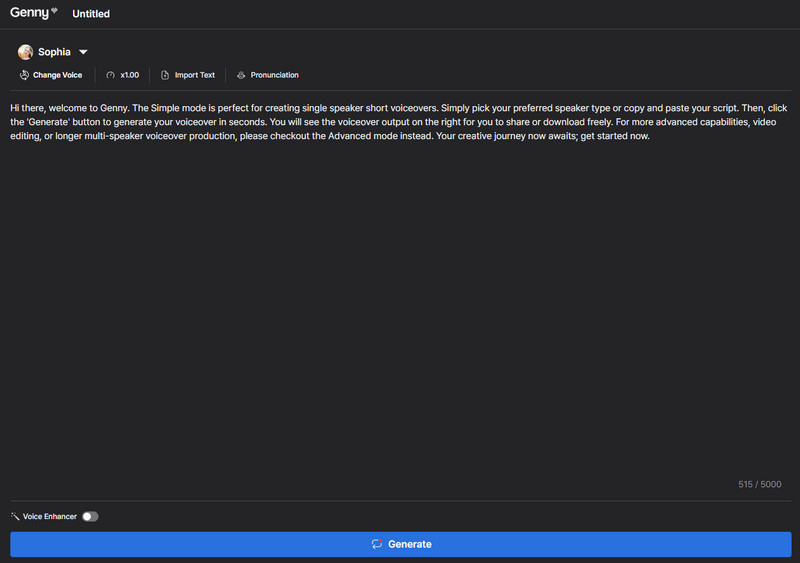The height and width of the screenshot is (563, 800).
Task: Enable the Voice Enhancer toggle switch
Action: [x=90, y=517]
